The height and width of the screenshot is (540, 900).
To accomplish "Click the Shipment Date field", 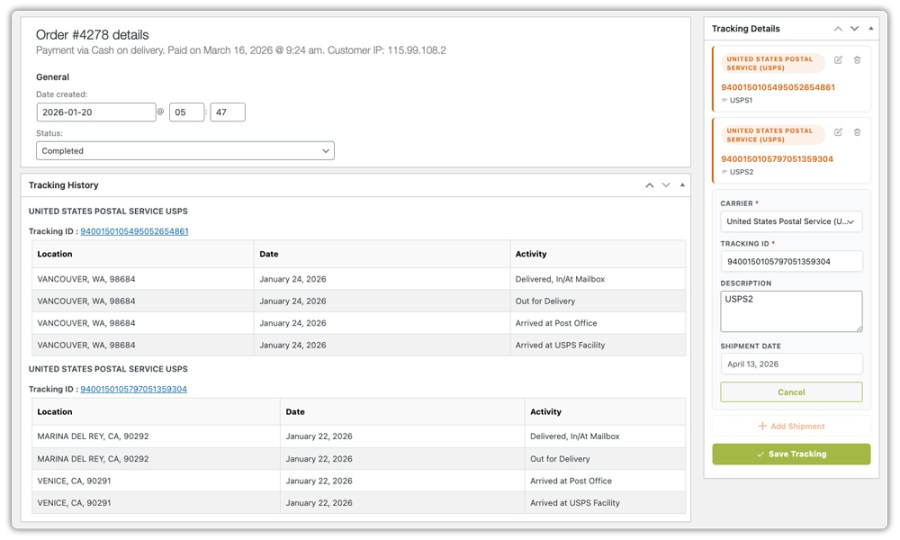I will 791,364.
